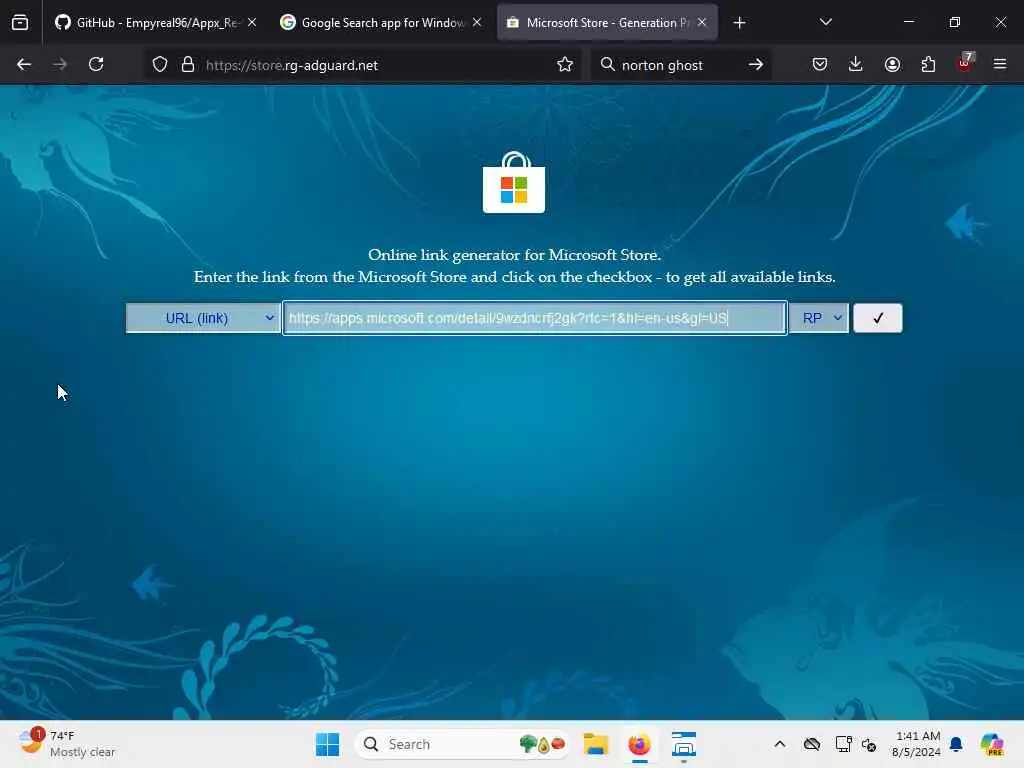Viewport: 1024px width, 768px height.
Task: Close the Google Search app tab
Action: 477,23
